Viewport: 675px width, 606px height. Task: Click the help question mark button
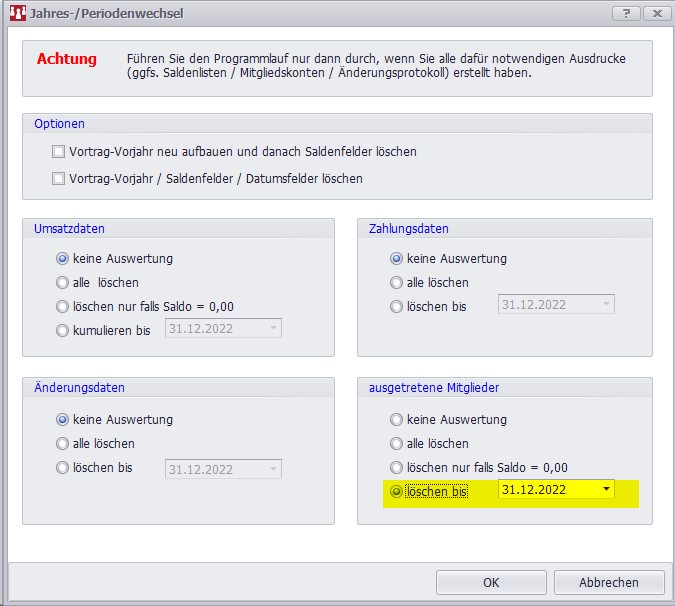pos(625,14)
